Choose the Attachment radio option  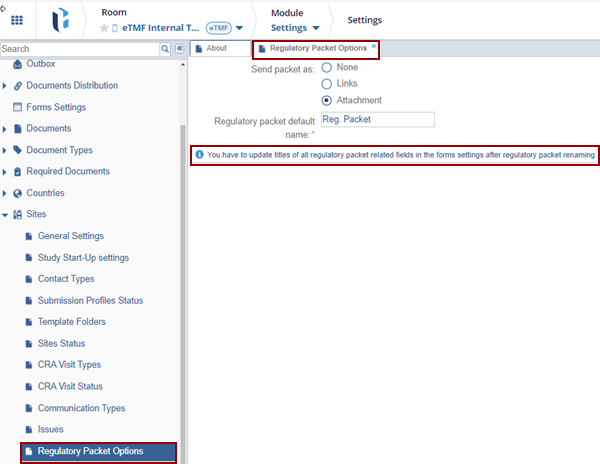[x=326, y=100]
